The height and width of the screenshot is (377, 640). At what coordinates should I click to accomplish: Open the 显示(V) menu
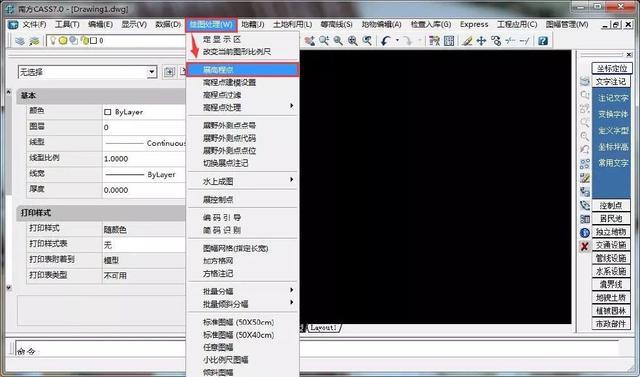(x=134, y=24)
